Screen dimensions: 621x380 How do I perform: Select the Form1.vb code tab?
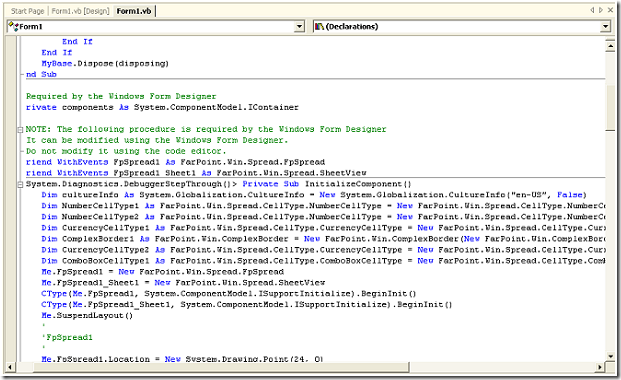pos(134,11)
